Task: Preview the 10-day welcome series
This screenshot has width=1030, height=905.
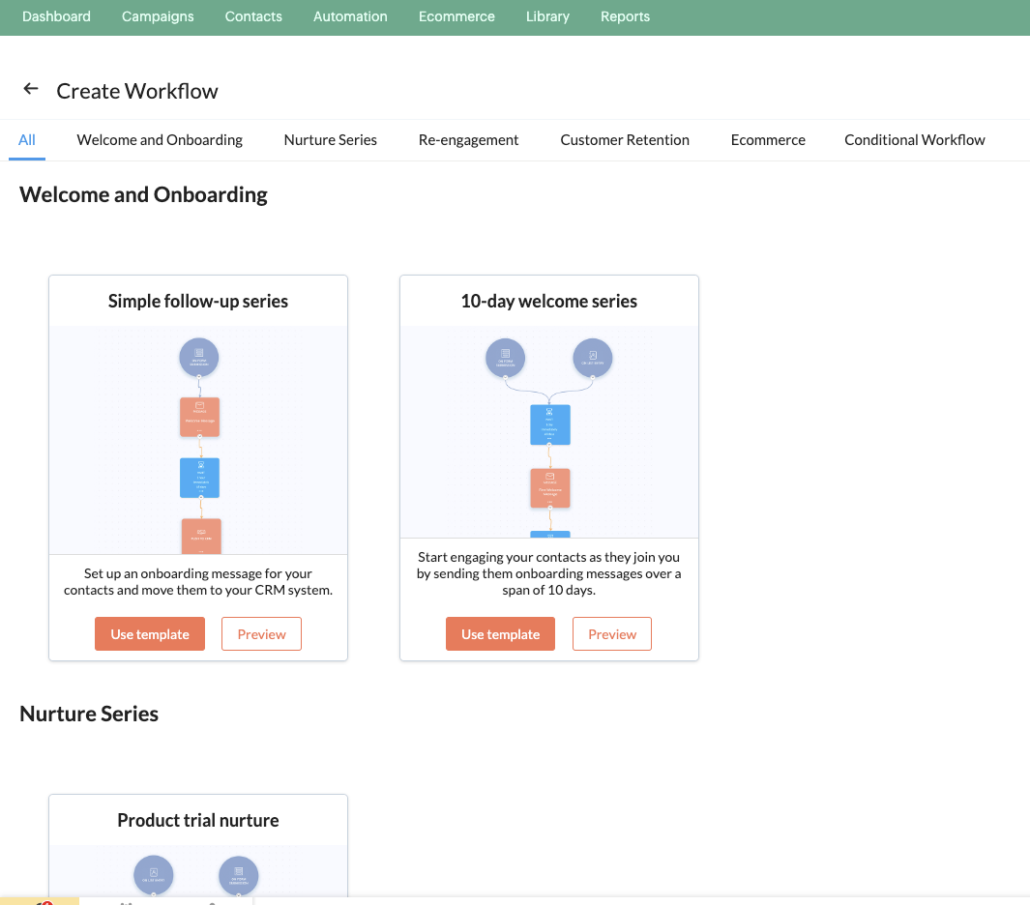Action: [x=612, y=634]
